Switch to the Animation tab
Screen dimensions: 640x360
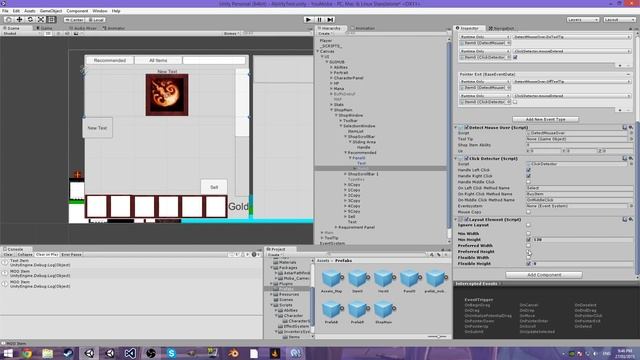point(362,28)
